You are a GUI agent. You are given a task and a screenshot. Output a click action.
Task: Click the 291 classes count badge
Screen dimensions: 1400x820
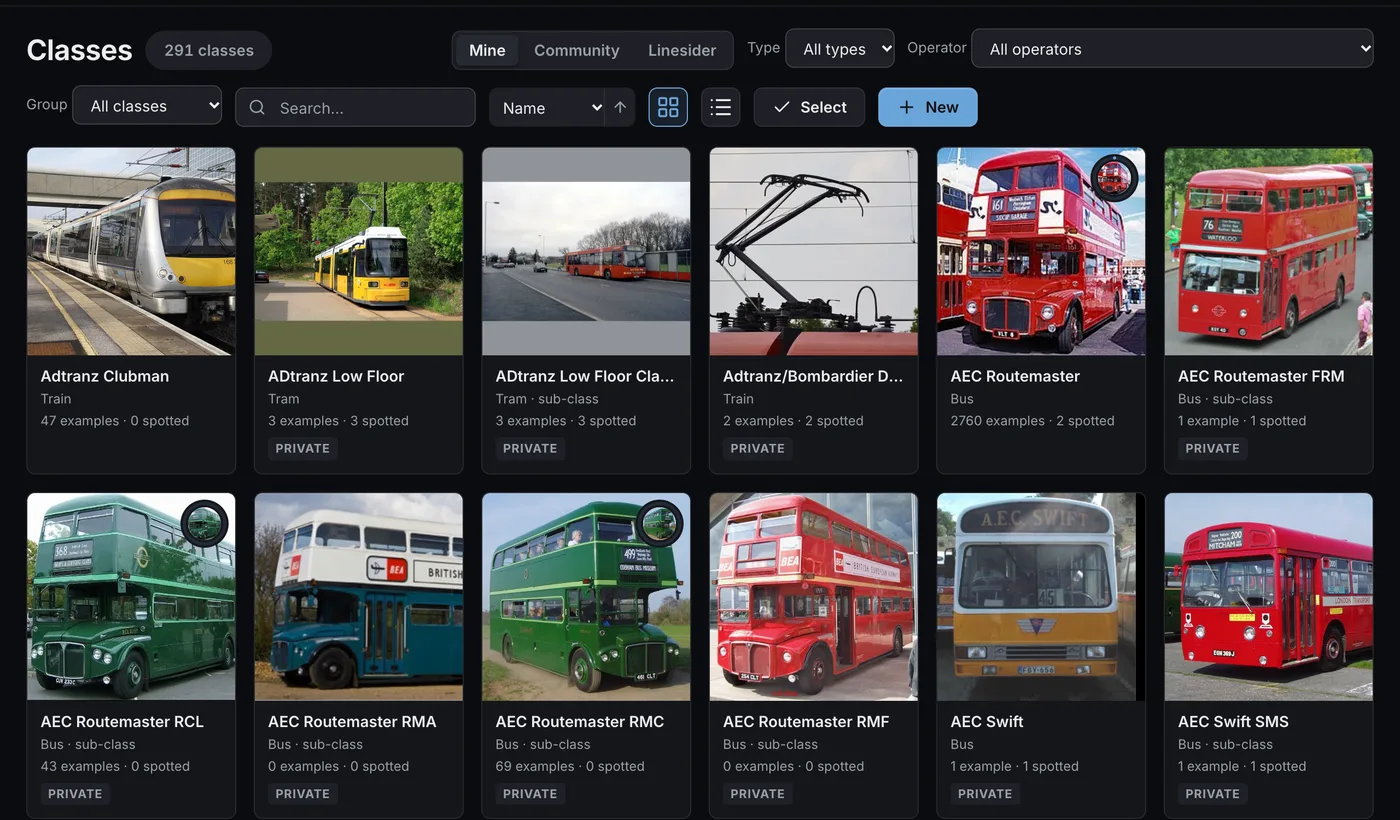click(x=209, y=50)
